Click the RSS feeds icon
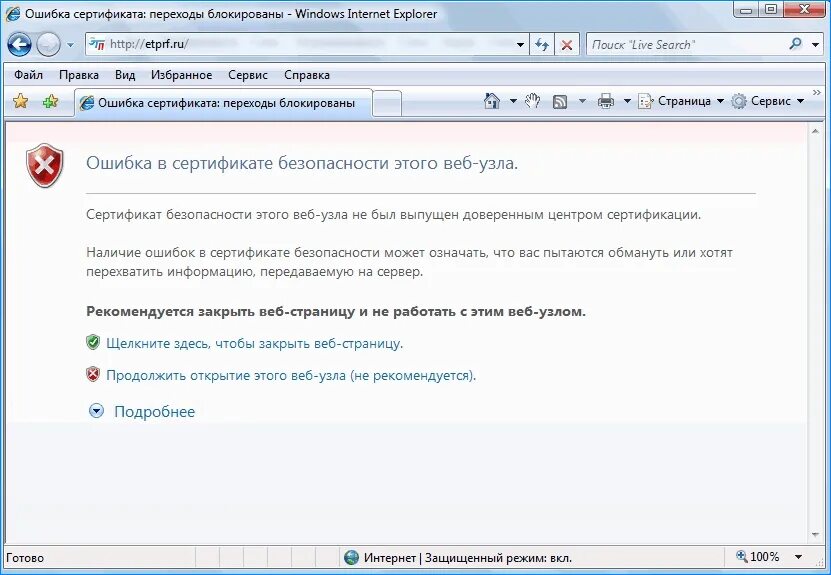The image size is (831, 575). pyautogui.click(x=560, y=101)
